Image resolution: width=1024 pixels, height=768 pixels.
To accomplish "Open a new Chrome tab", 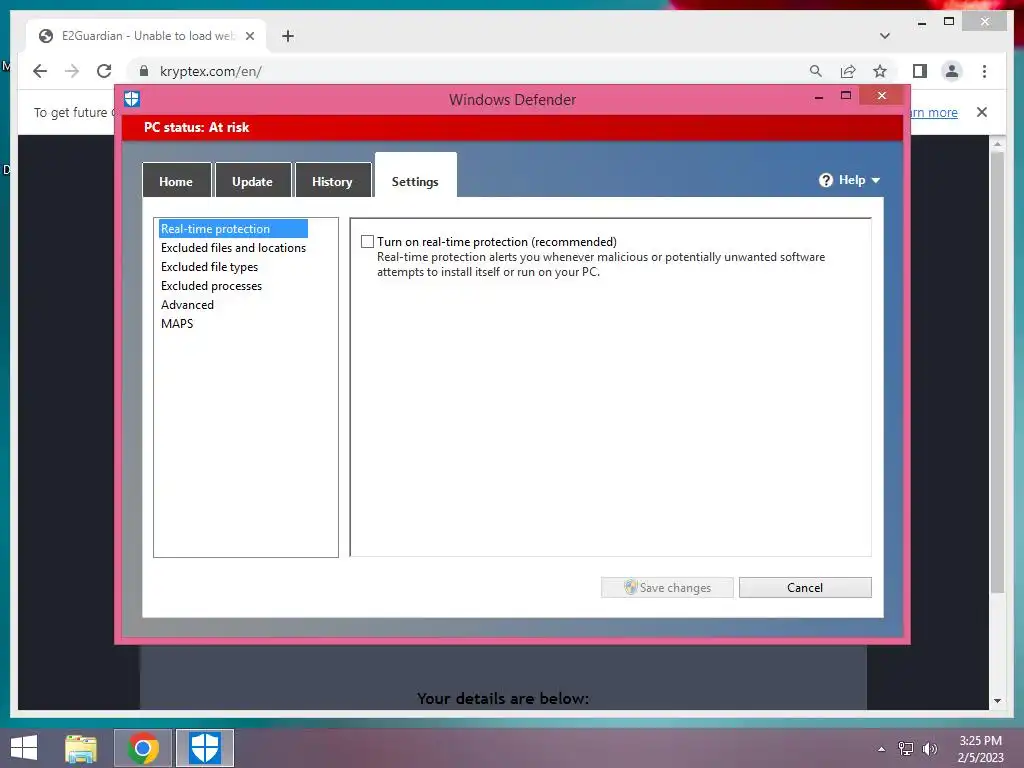I will tap(288, 36).
